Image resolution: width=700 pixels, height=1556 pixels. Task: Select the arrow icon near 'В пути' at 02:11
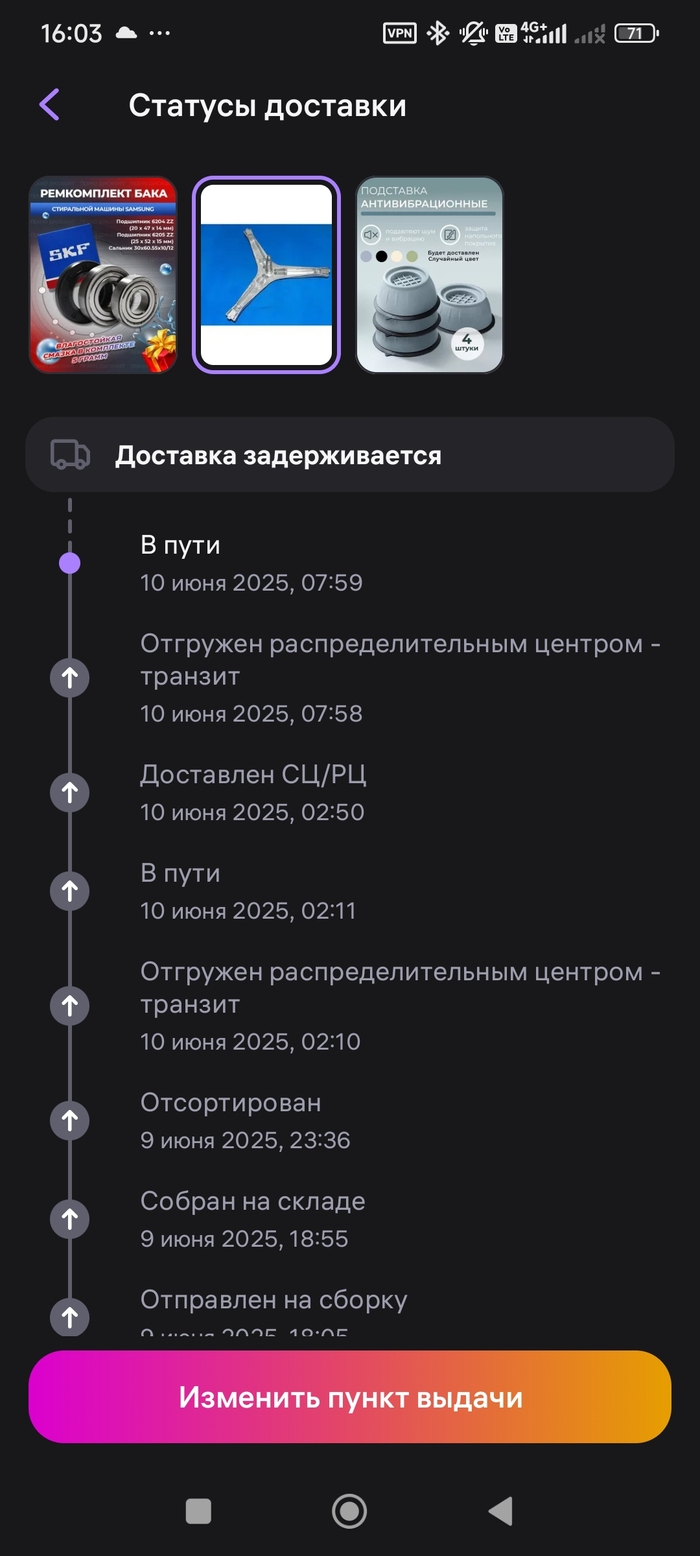point(69,890)
